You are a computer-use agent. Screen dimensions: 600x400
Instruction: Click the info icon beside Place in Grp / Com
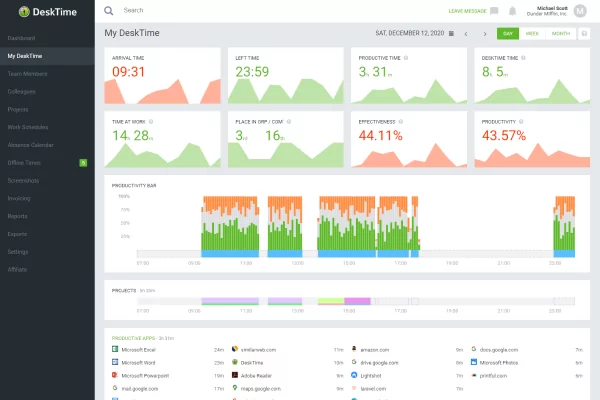click(x=289, y=122)
